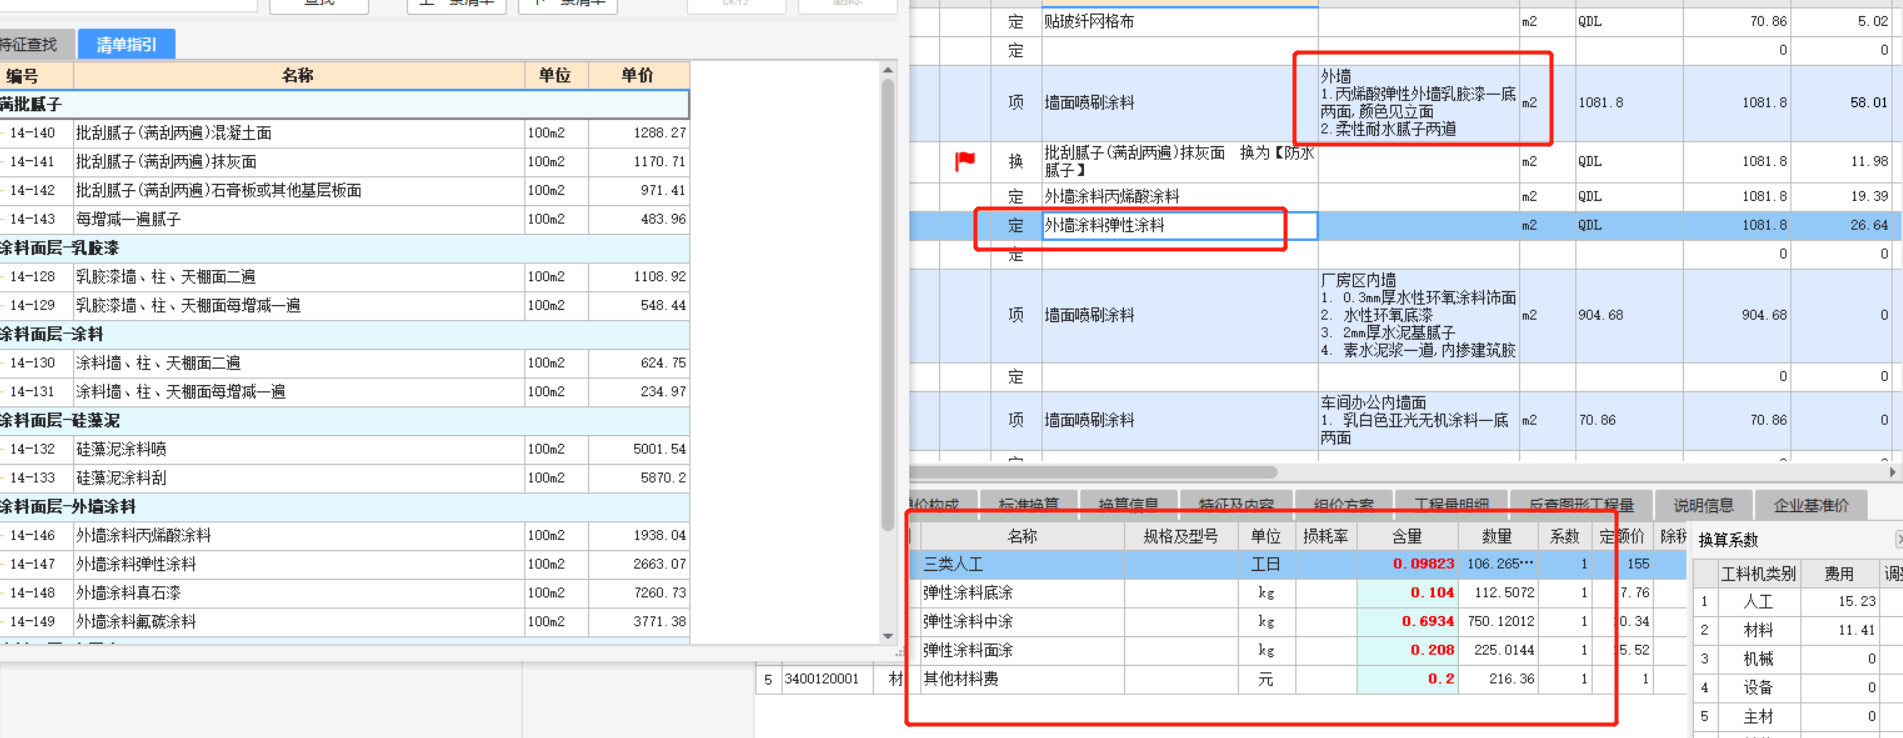Switch to 清单指引 tab
Viewport: 1903px width, 738px height.
pos(126,44)
